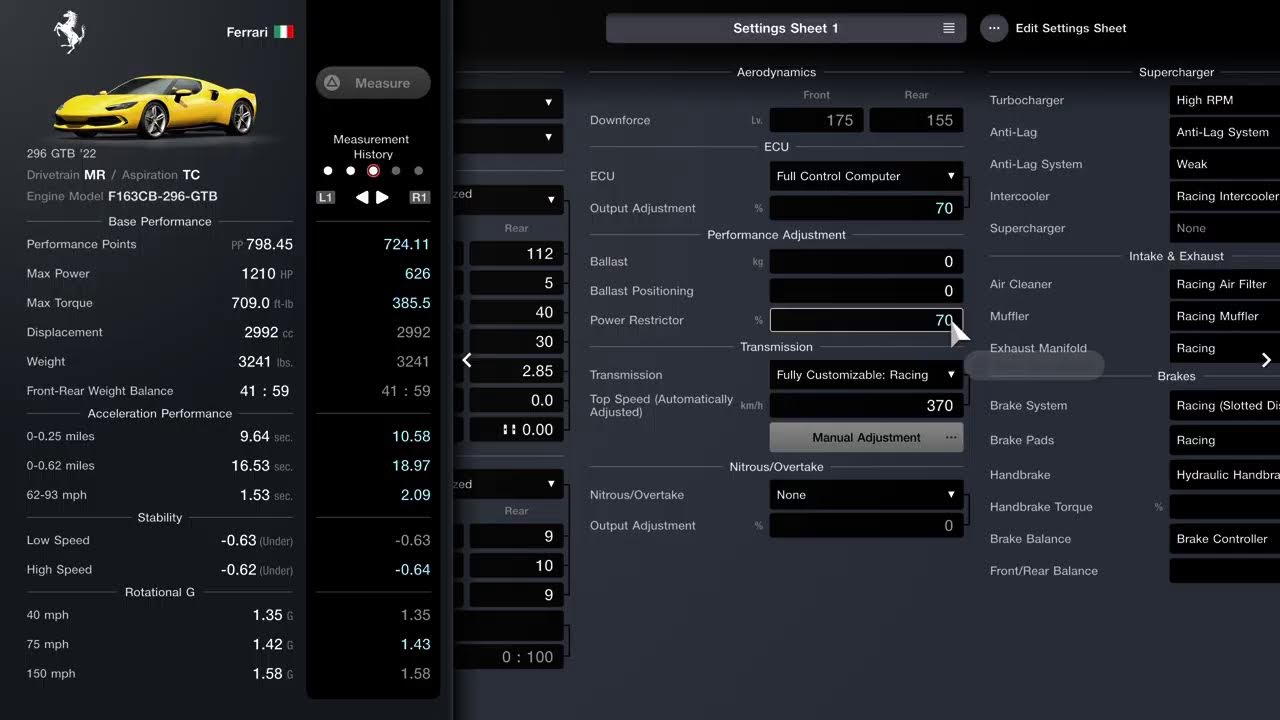Select the second measurement history dot
The width and height of the screenshot is (1280, 720).
(350, 171)
